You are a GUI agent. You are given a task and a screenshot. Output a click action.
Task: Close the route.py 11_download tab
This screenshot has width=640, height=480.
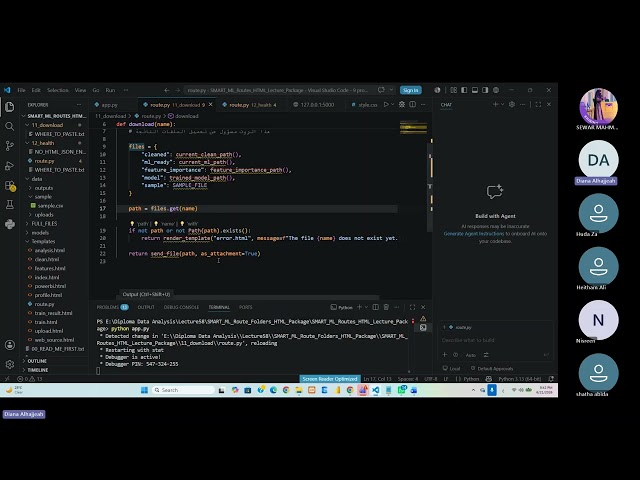point(211,104)
